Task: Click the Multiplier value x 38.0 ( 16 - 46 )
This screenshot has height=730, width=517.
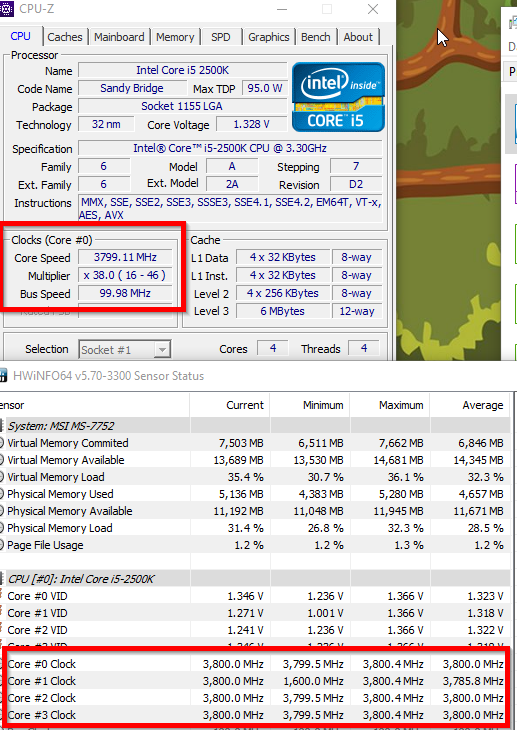Action: coord(125,275)
